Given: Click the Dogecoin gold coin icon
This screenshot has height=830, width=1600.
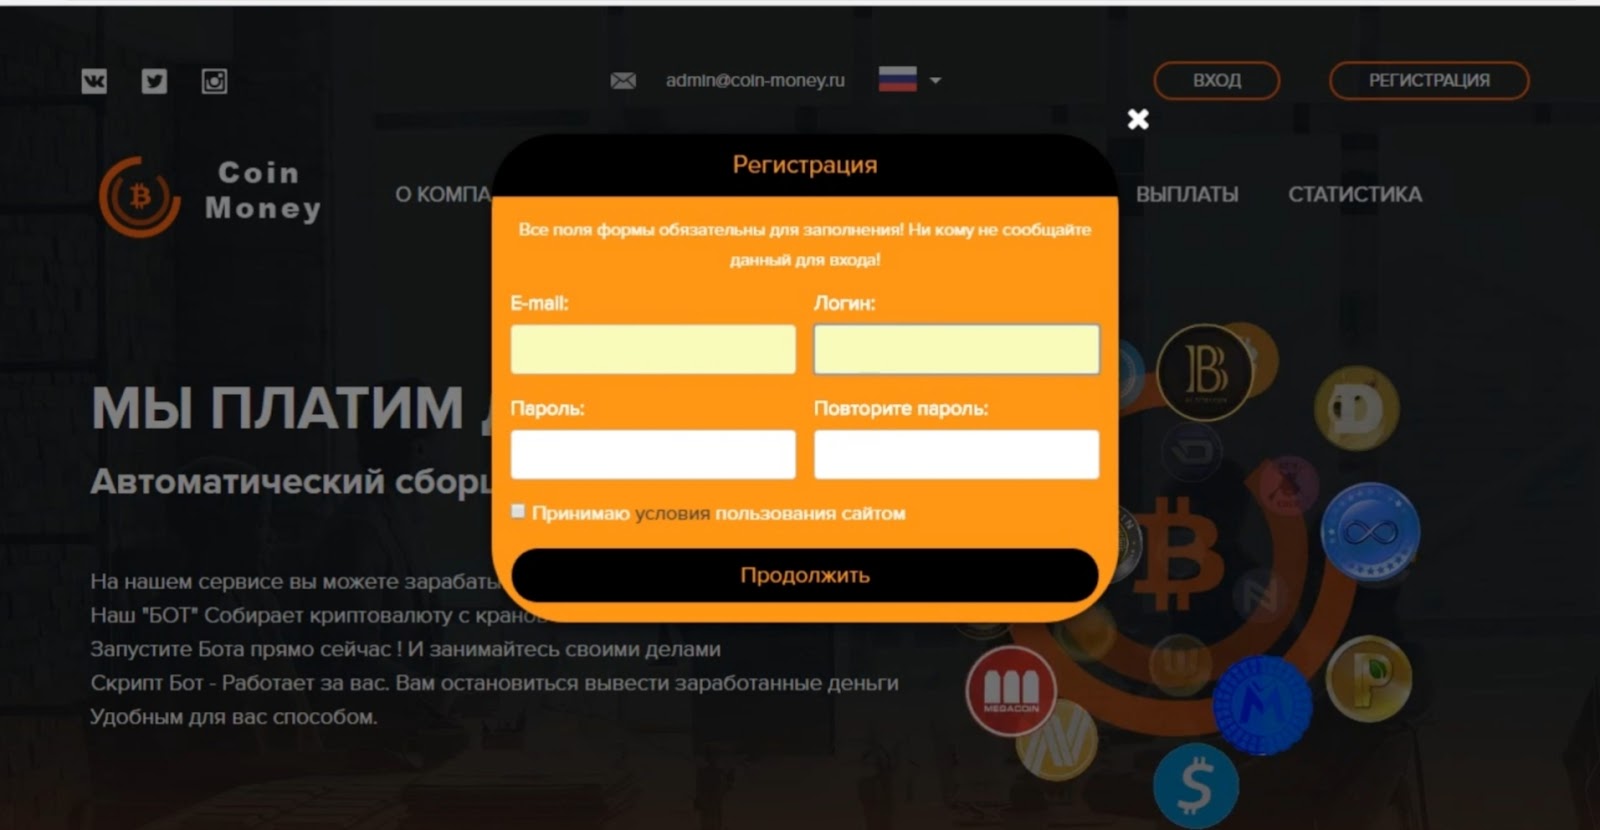Looking at the screenshot, I should pos(1356,408).
